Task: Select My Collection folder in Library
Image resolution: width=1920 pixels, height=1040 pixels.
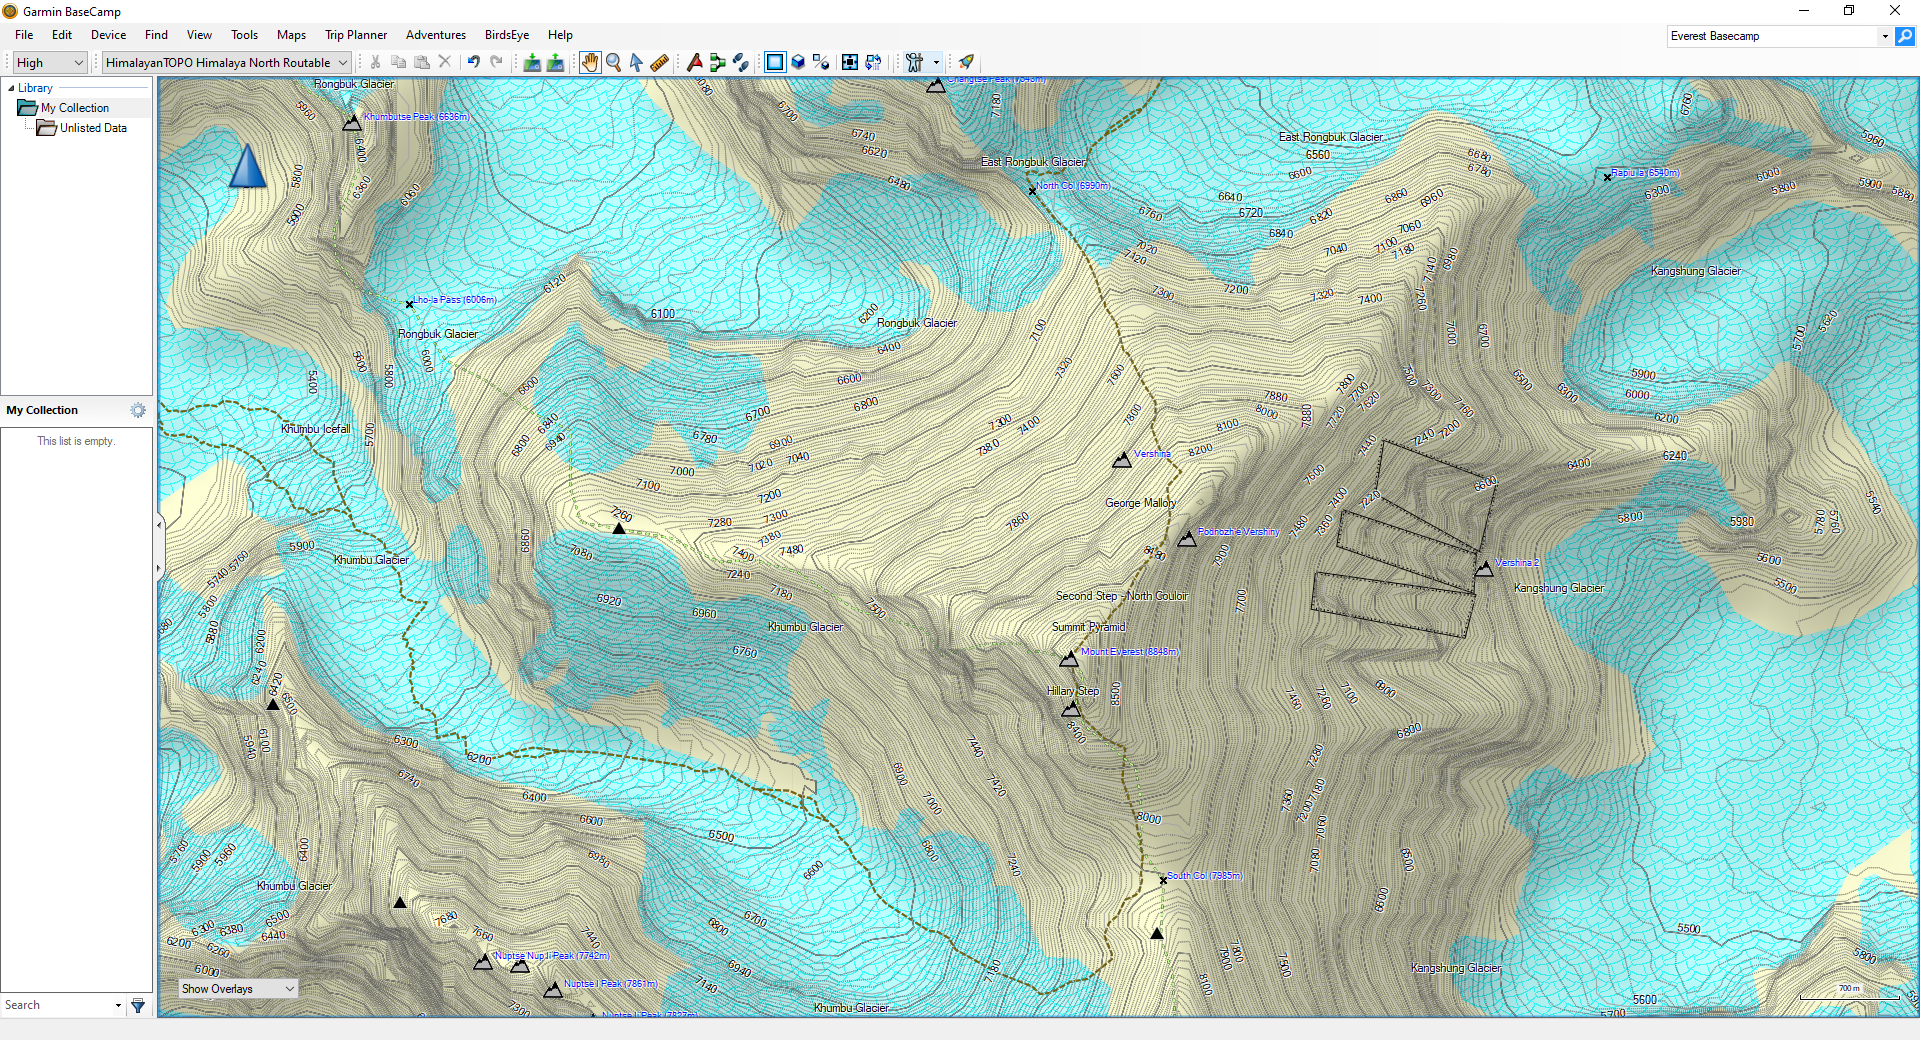Action: [75, 108]
